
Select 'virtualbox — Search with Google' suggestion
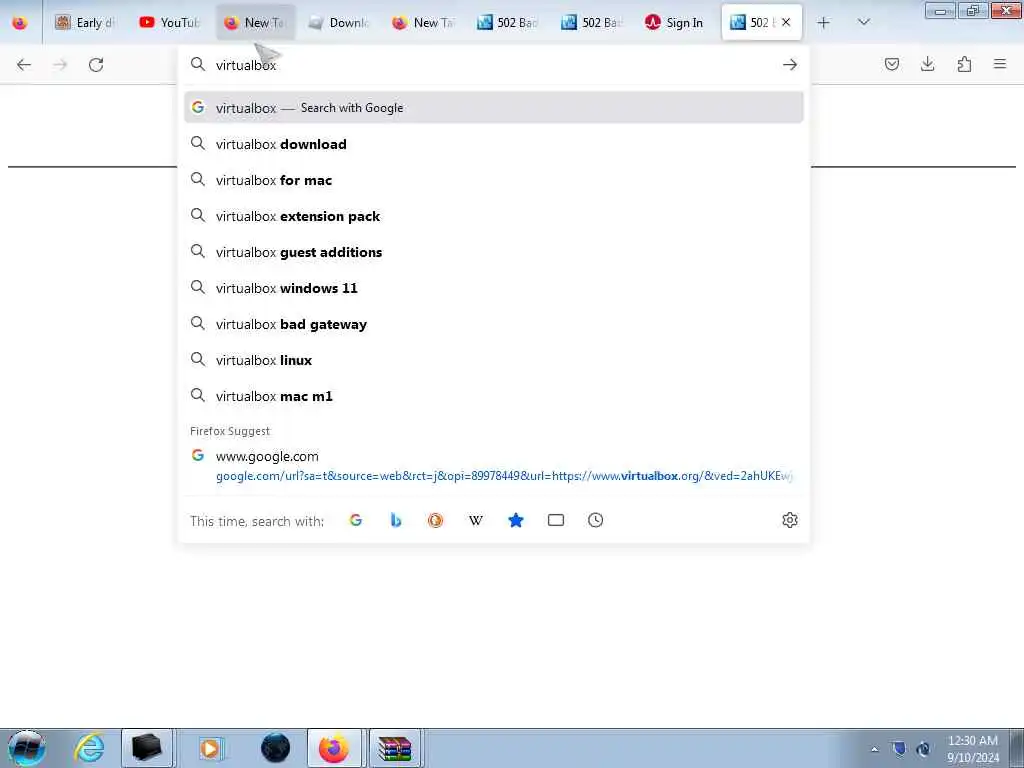click(494, 108)
